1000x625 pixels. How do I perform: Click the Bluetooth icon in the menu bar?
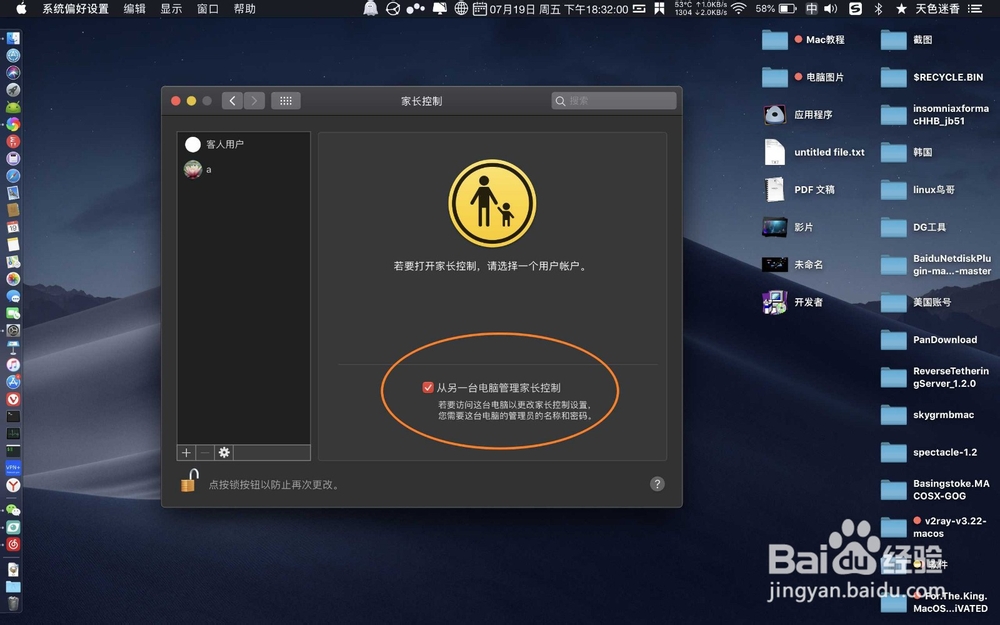coord(878,9)
